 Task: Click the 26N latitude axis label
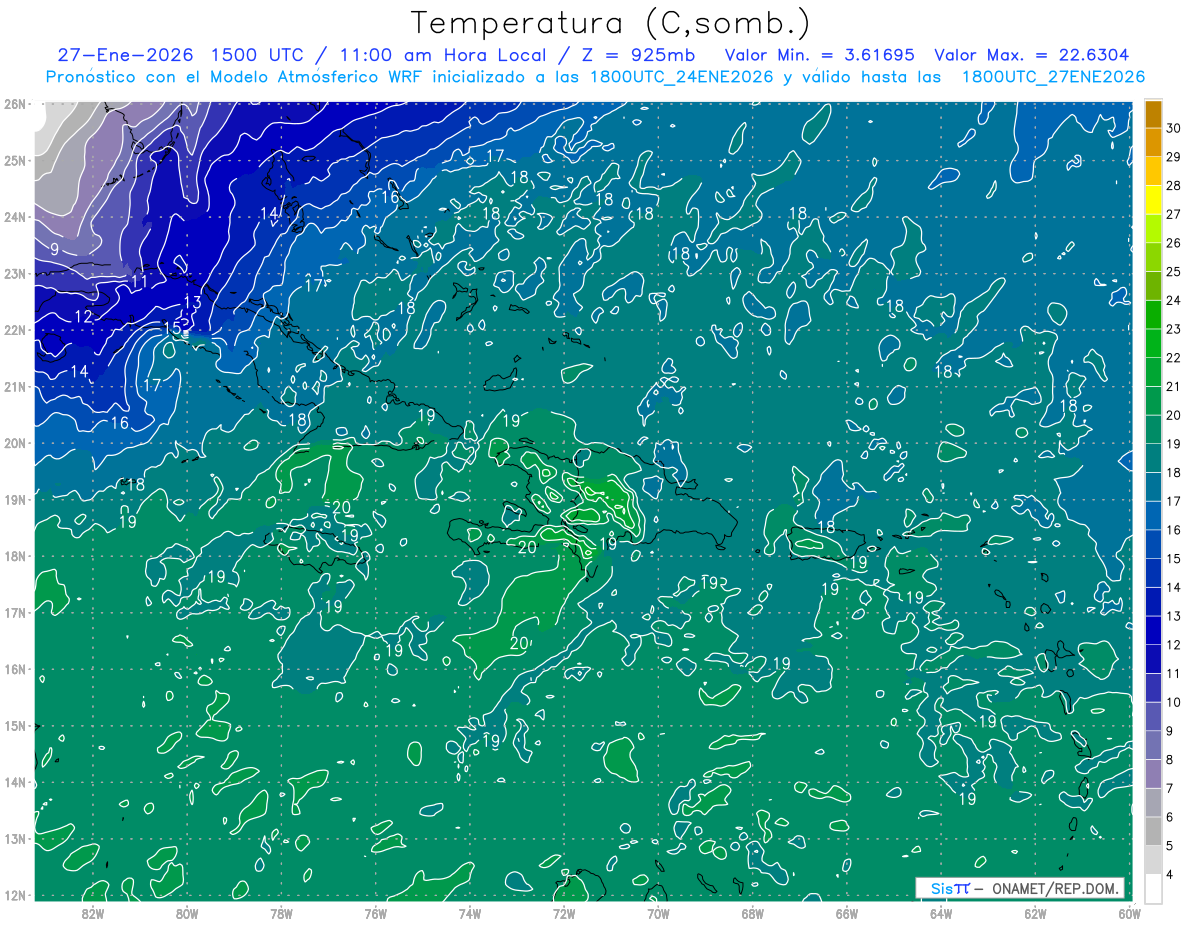[15, 103]
